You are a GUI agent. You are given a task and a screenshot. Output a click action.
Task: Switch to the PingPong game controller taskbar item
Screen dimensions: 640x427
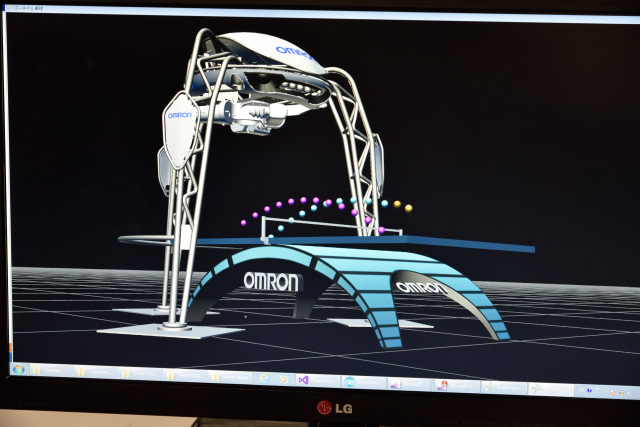click(x=504, y=388)
